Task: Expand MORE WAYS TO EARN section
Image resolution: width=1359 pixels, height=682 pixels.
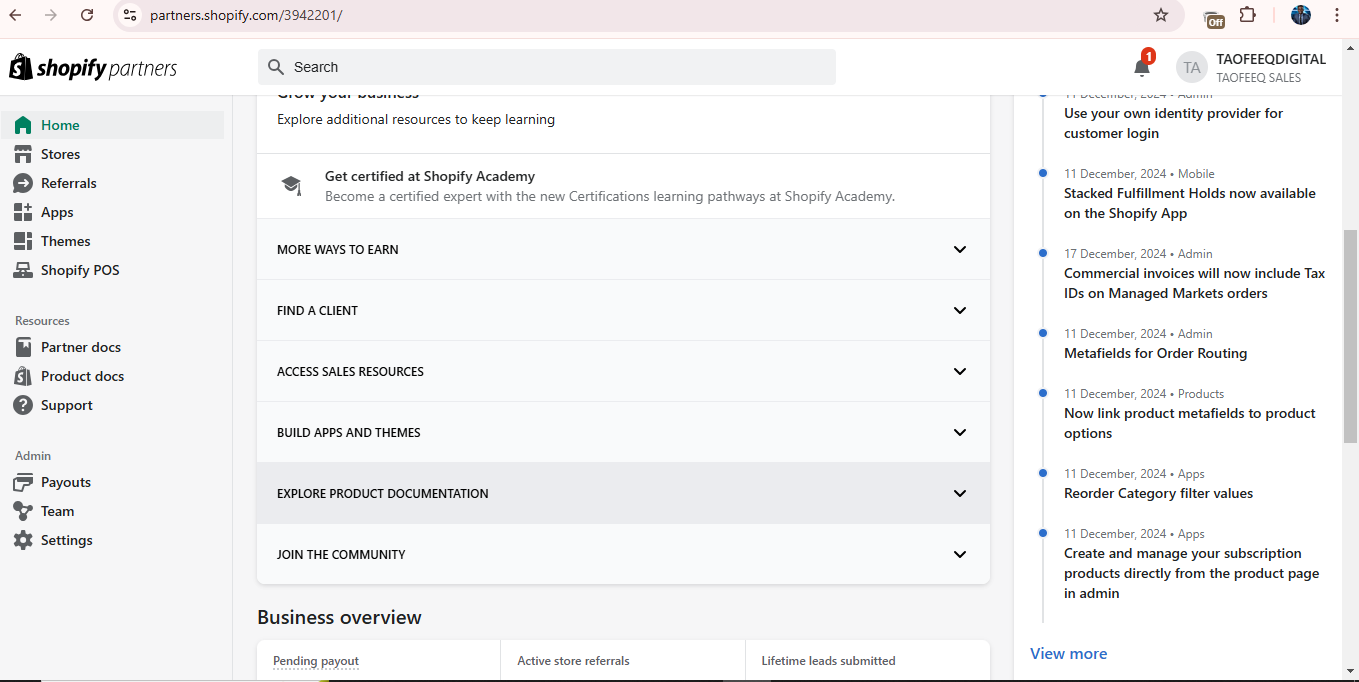Action: 623,249
